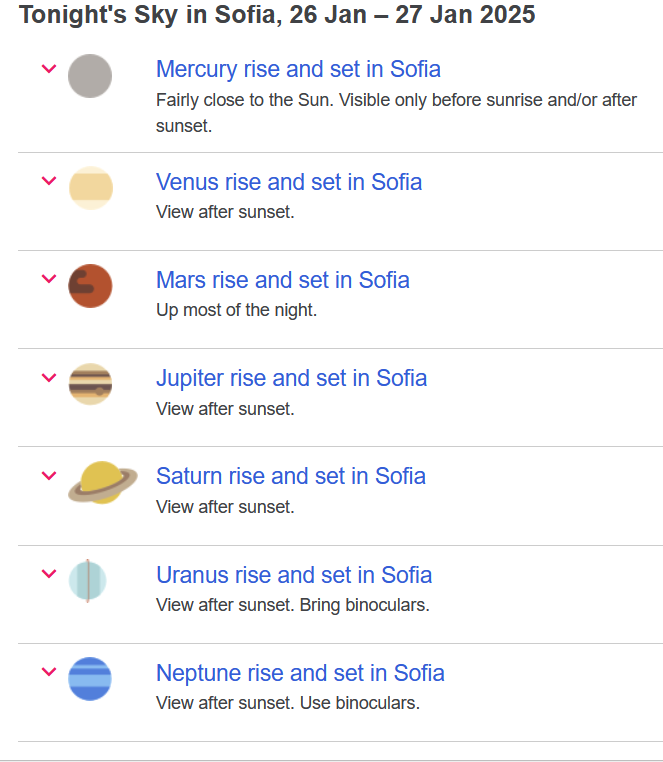Expand the Neptune row chevron
Screen dimensions: 663x762
click(48, 671)
